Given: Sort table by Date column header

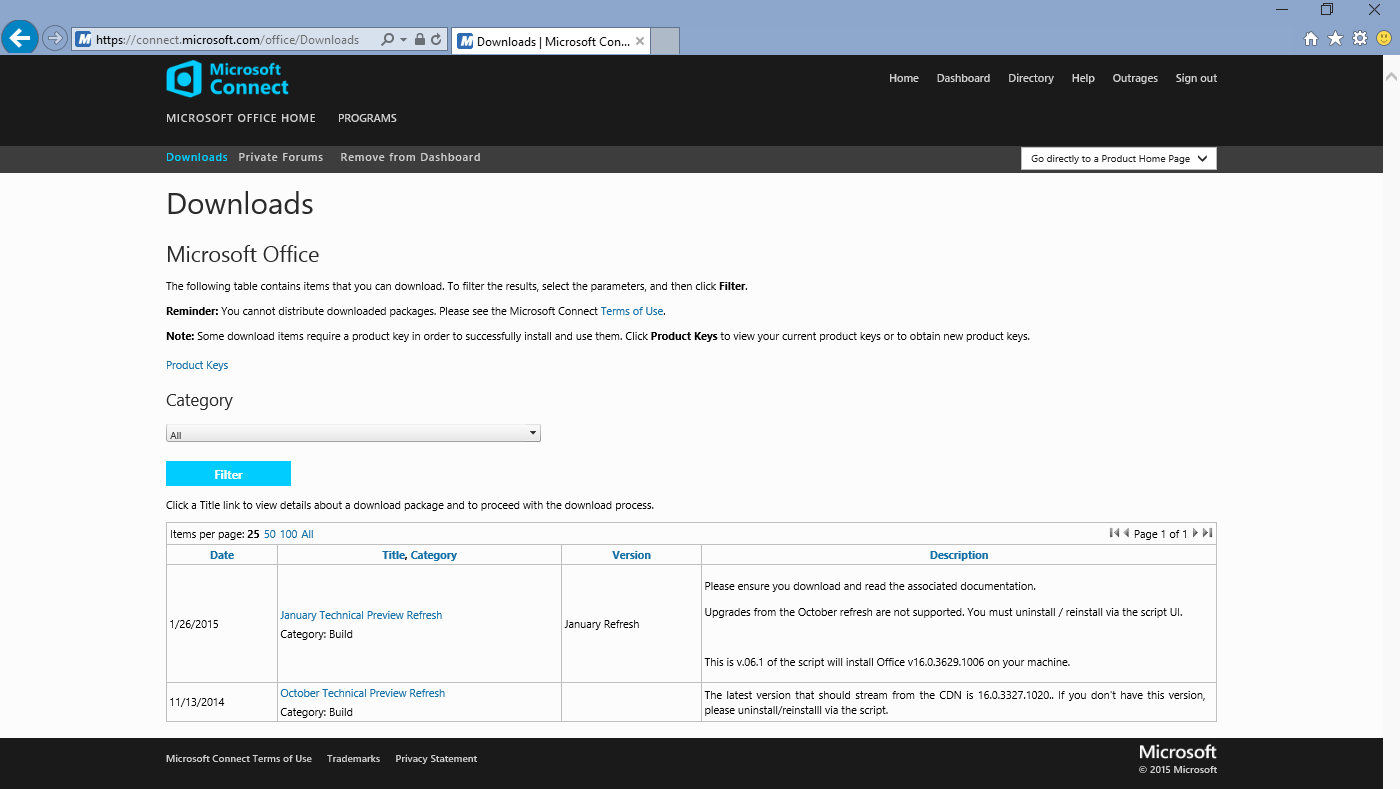Looking at the screenshot, I should [x=222, y=555].
